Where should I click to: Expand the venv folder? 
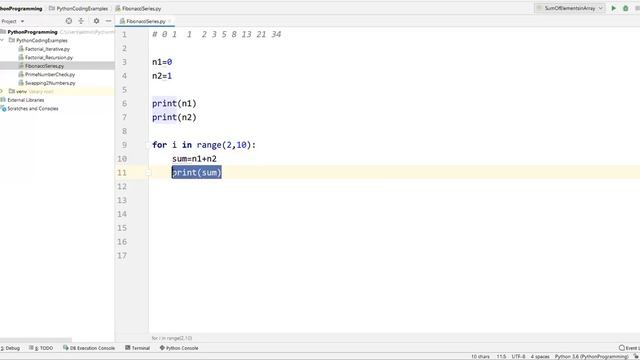pos(2,91)
